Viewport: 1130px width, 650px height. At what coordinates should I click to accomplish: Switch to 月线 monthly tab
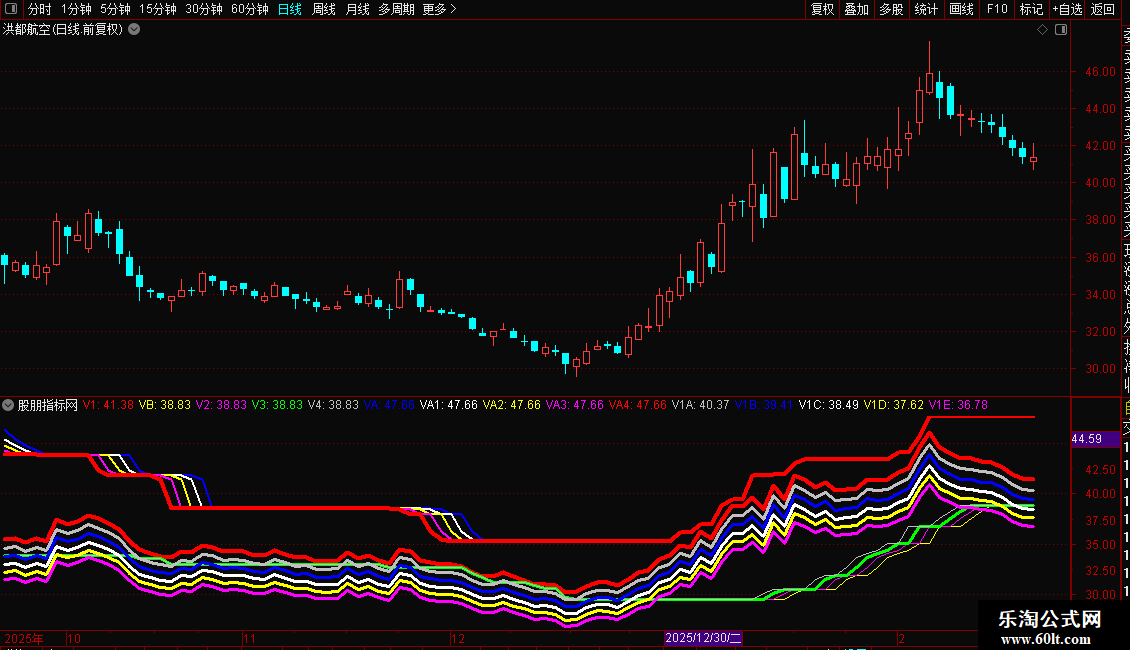point(357,9)
